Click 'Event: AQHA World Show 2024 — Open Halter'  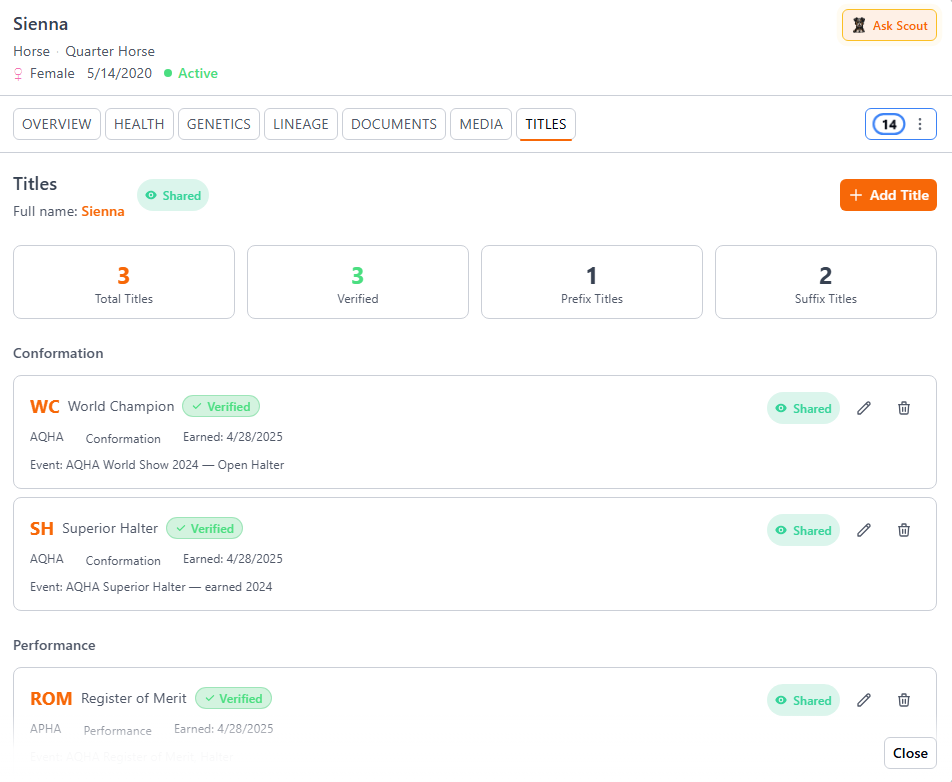coord(157,465)
